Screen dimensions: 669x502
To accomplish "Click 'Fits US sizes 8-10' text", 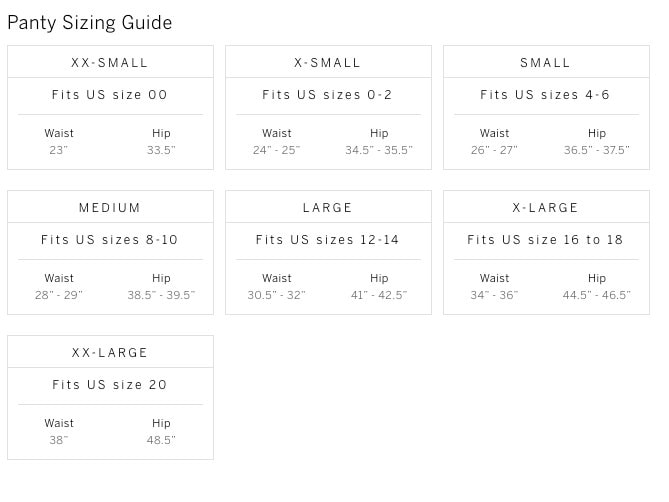I will pyautogui.click(x=110, y=240).
